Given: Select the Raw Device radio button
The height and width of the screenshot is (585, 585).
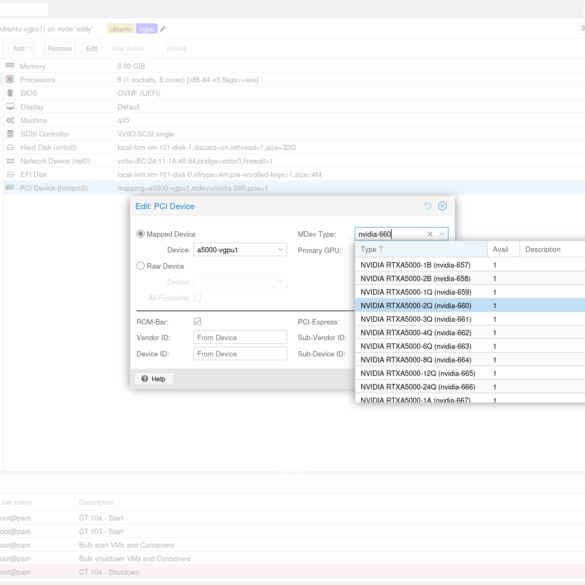Looking at the screenshot, I should point(140,266).
